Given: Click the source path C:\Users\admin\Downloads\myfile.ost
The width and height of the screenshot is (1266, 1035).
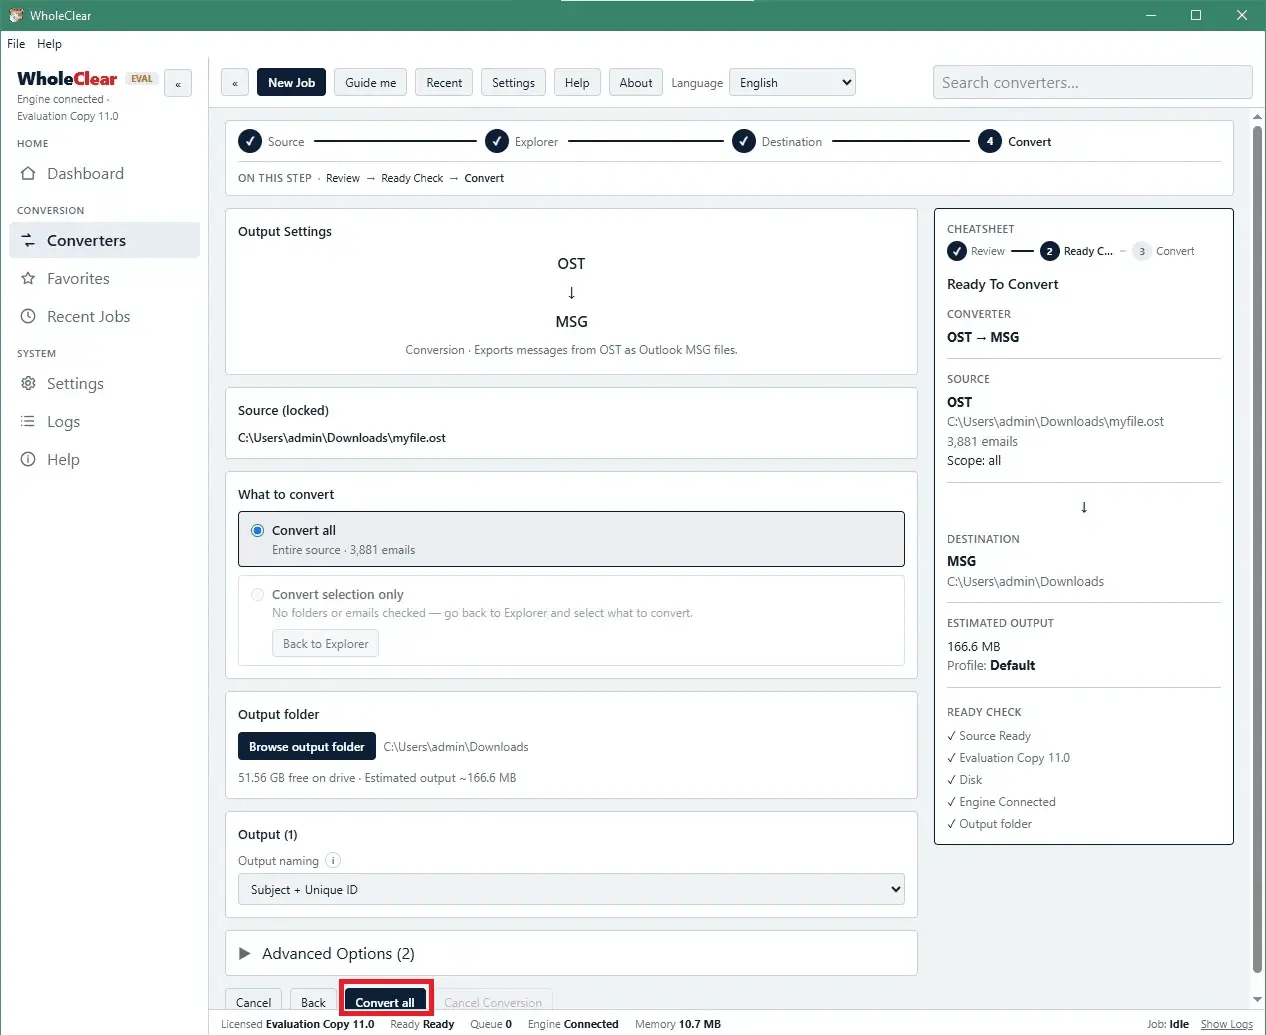Looking at the screenshot, I should click(342, 438).
